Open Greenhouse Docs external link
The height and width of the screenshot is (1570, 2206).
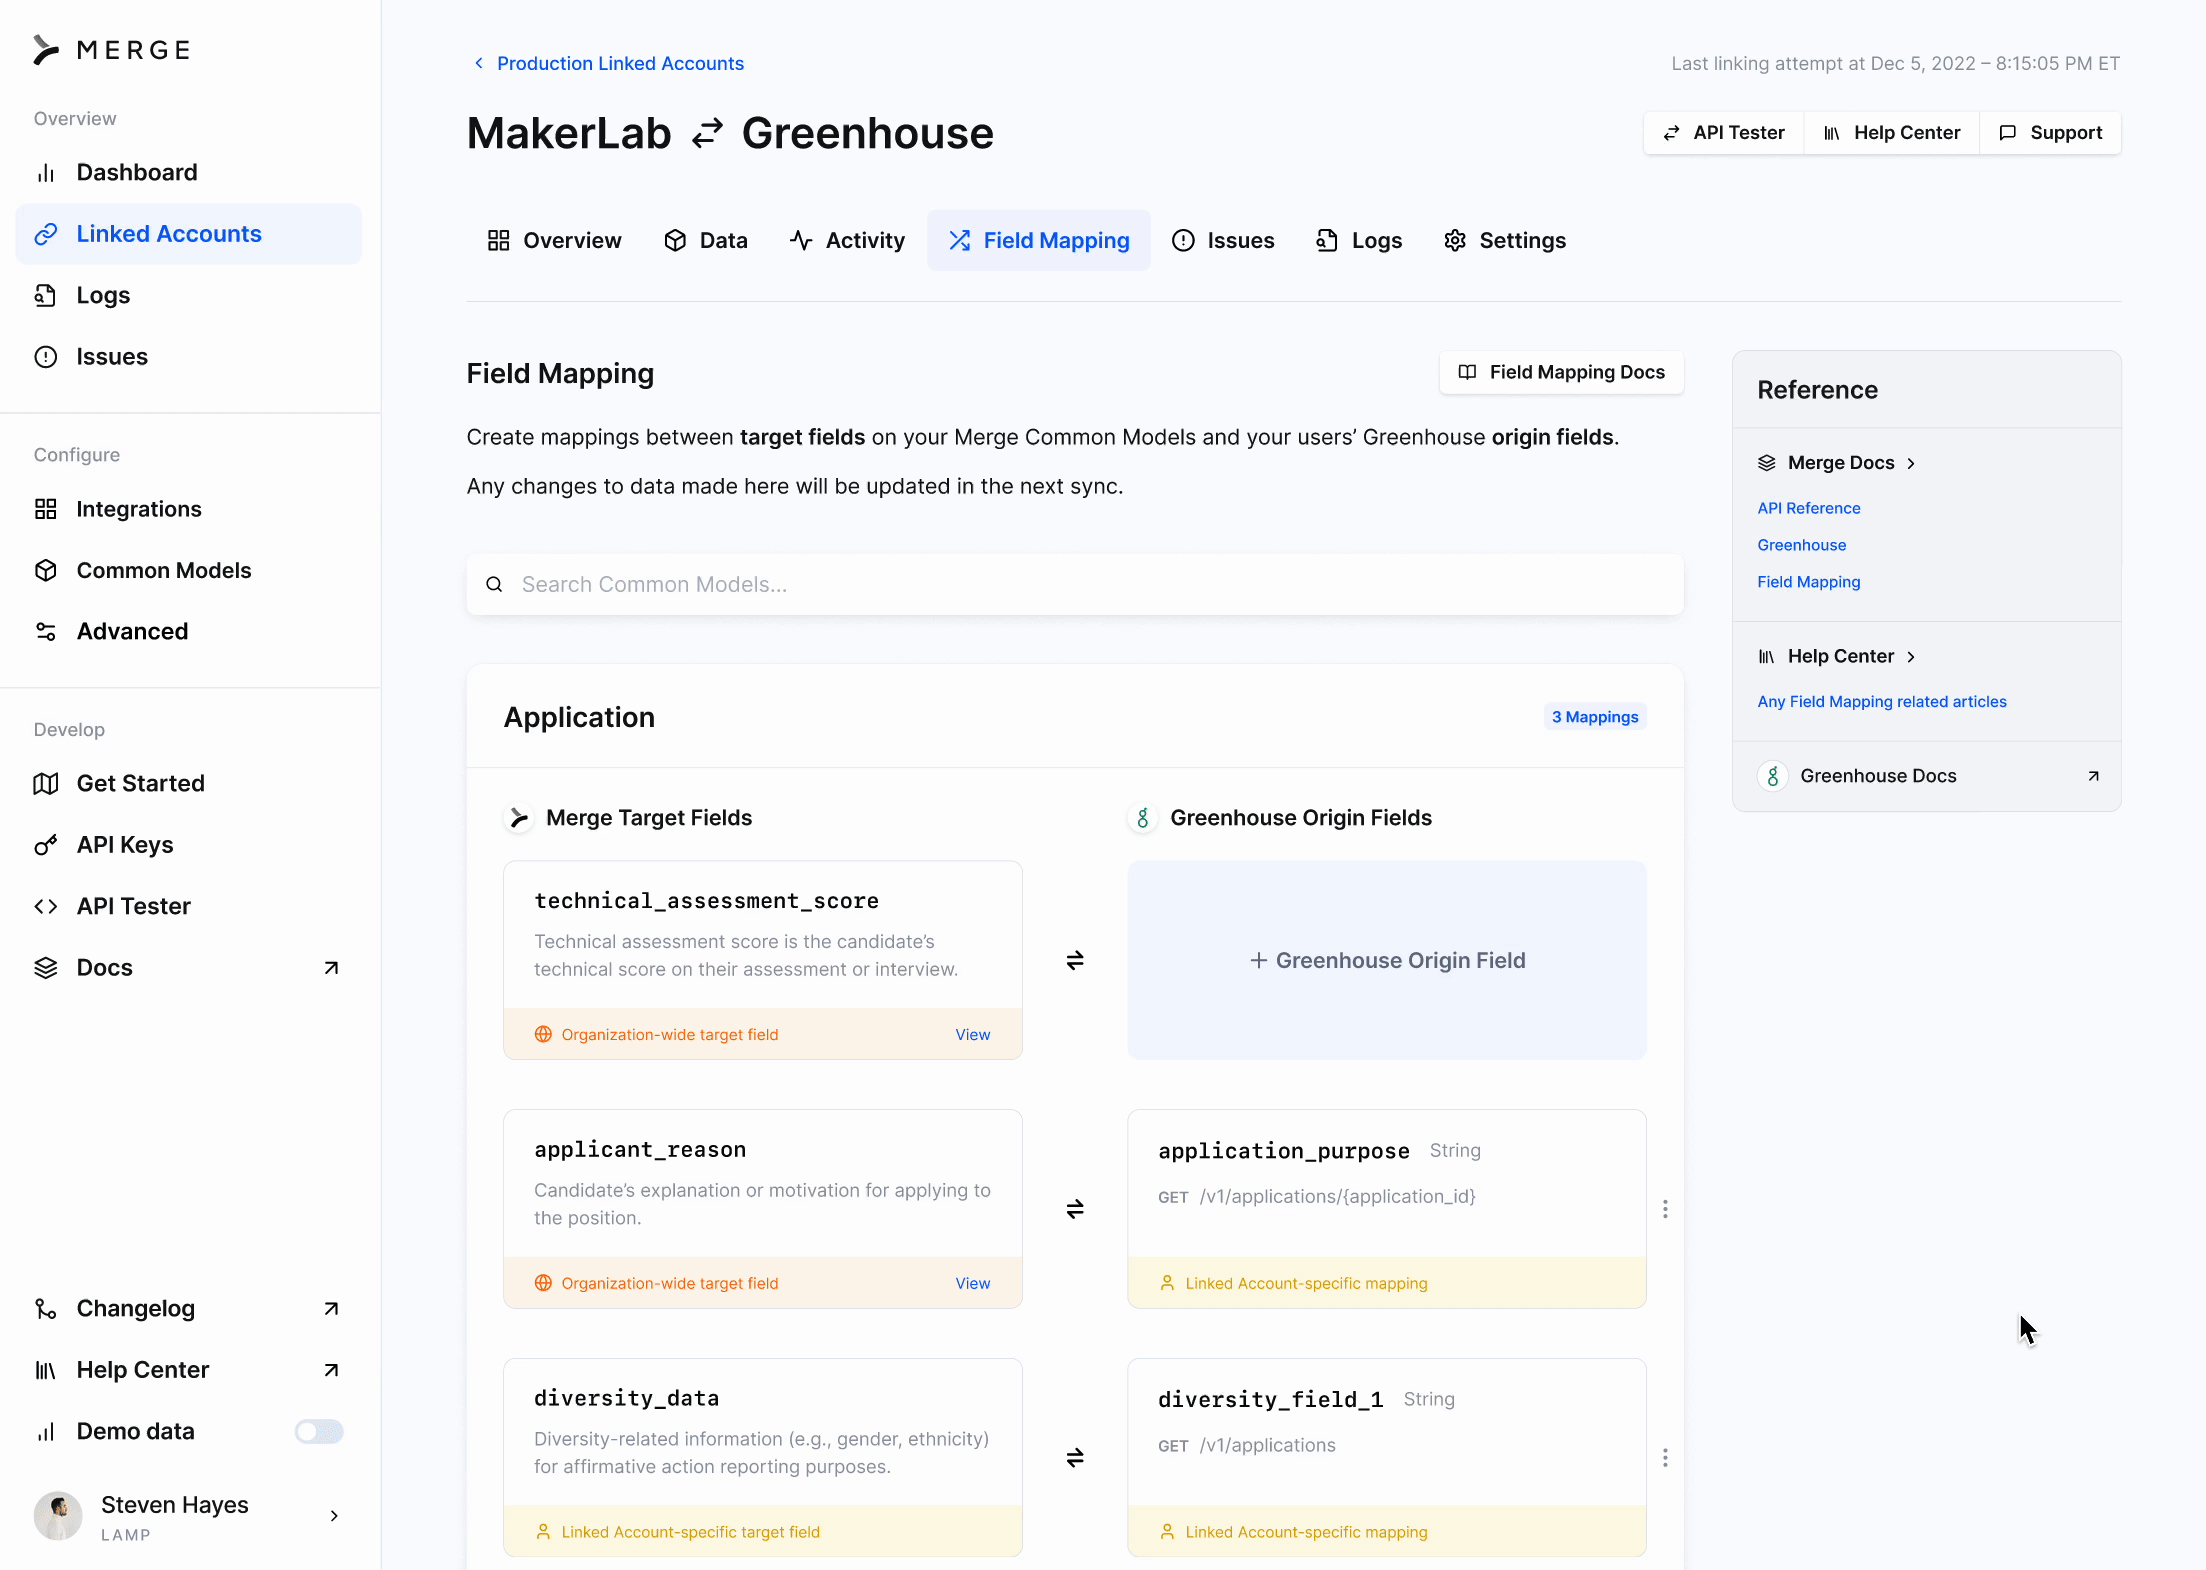tap(1927, 776)
